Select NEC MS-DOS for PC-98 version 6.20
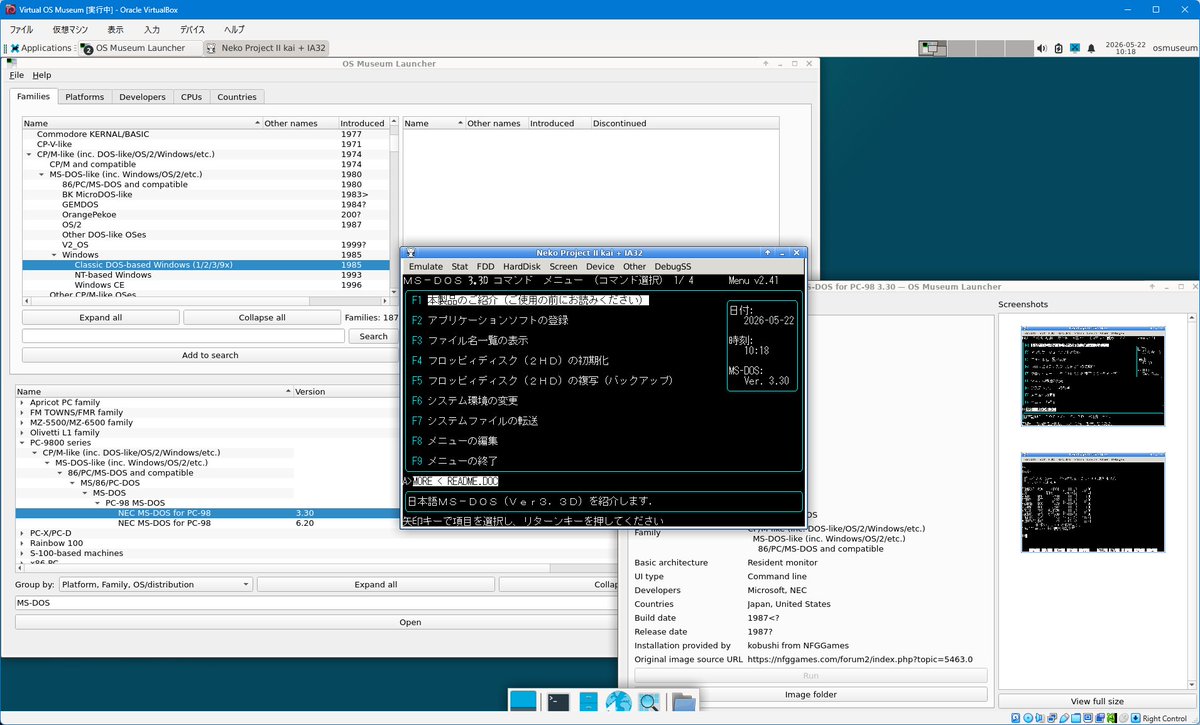 point(163,523)
